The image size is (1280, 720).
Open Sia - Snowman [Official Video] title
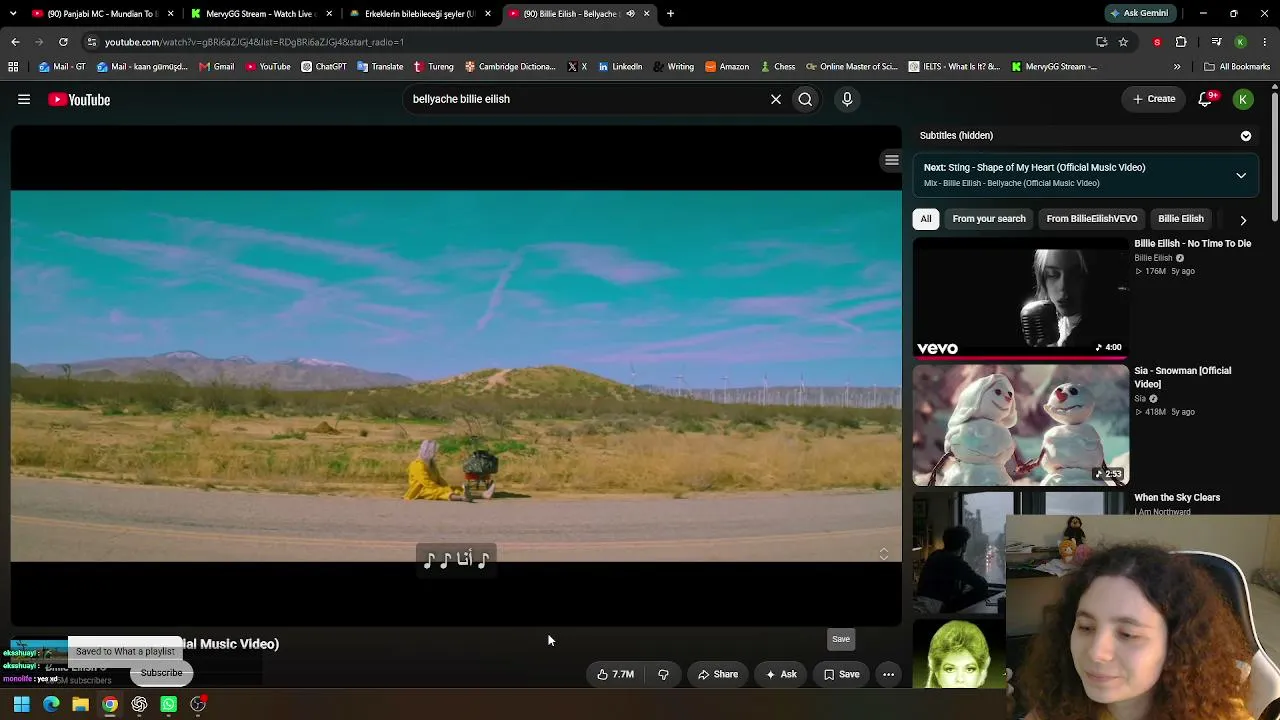pos(1183,377)
